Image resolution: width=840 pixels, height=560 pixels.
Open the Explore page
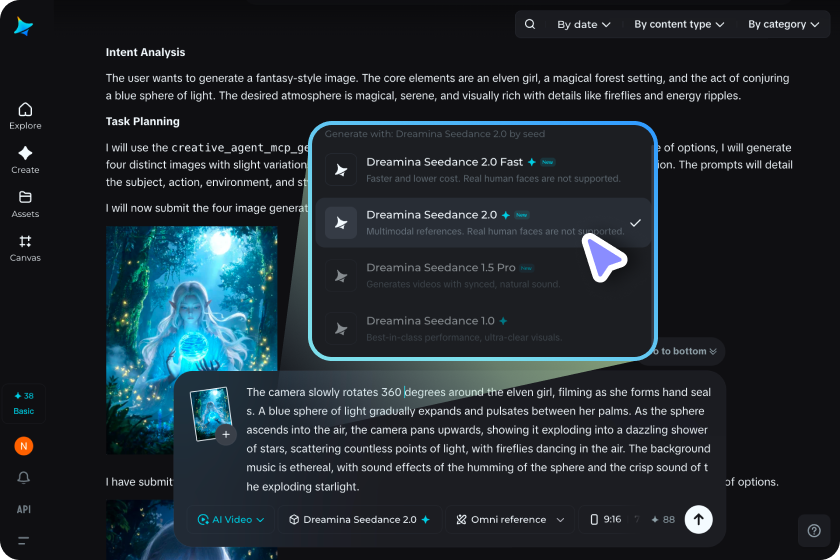tap(25, 116)
